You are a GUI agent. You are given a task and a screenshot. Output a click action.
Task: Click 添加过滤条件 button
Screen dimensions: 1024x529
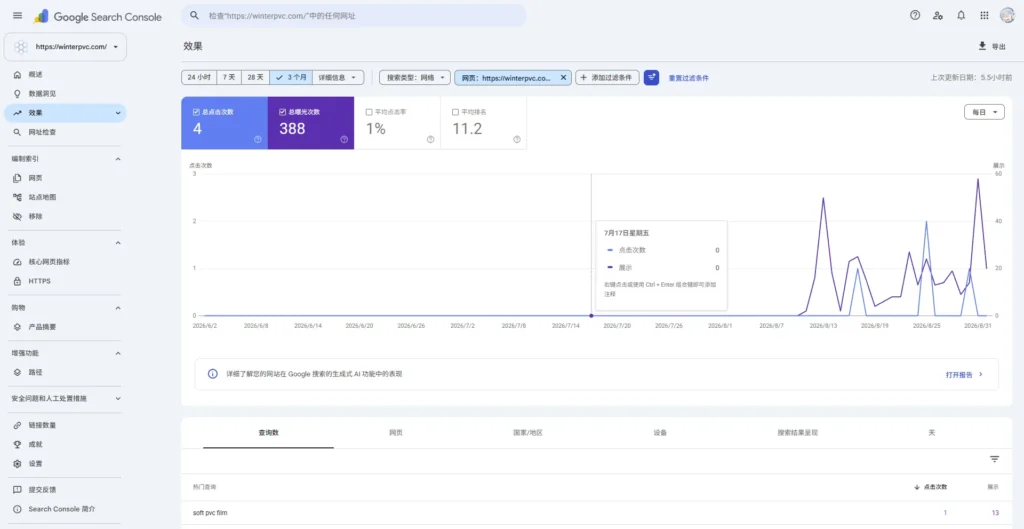607,78
